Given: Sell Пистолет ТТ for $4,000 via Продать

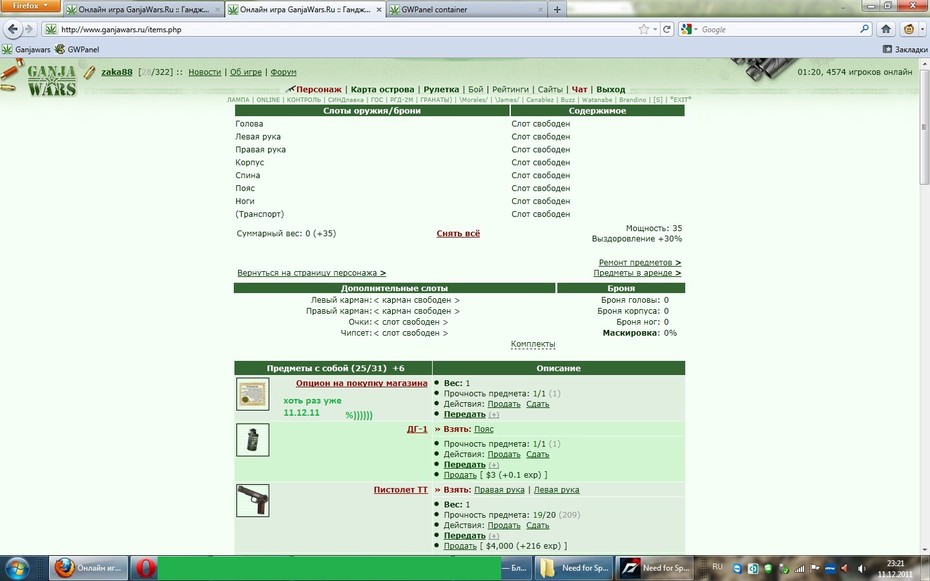Looking at the screenshot, I should click(460, 546).
